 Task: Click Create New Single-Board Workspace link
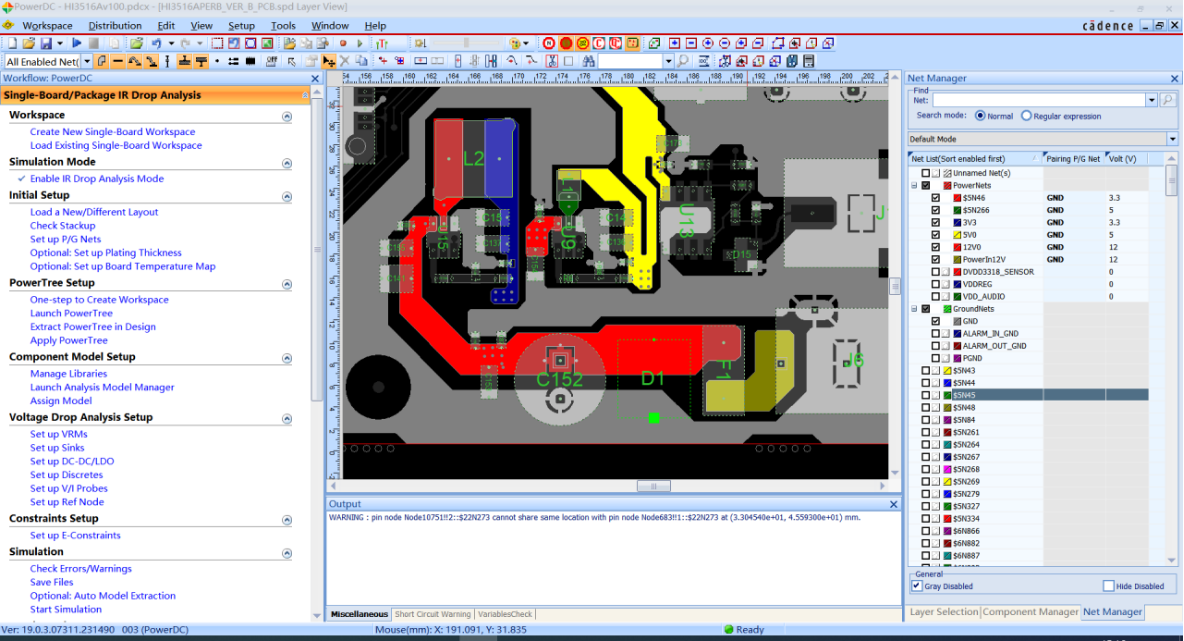[113, 132]
